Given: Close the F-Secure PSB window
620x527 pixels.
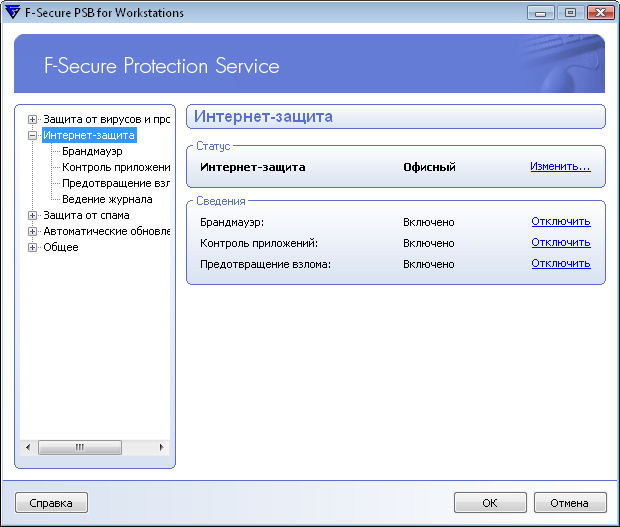Looking at the screenshot, I should (600, 13).
